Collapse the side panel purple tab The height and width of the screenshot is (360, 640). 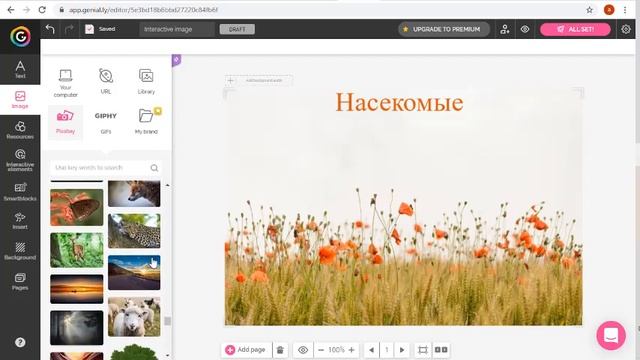coord(176,60)
